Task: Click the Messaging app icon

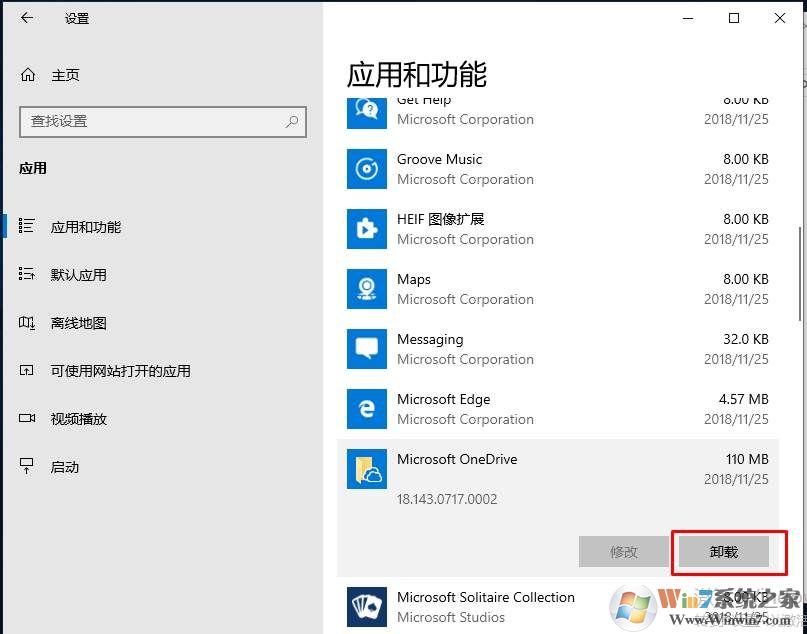Action: click(x=366, y=349)
